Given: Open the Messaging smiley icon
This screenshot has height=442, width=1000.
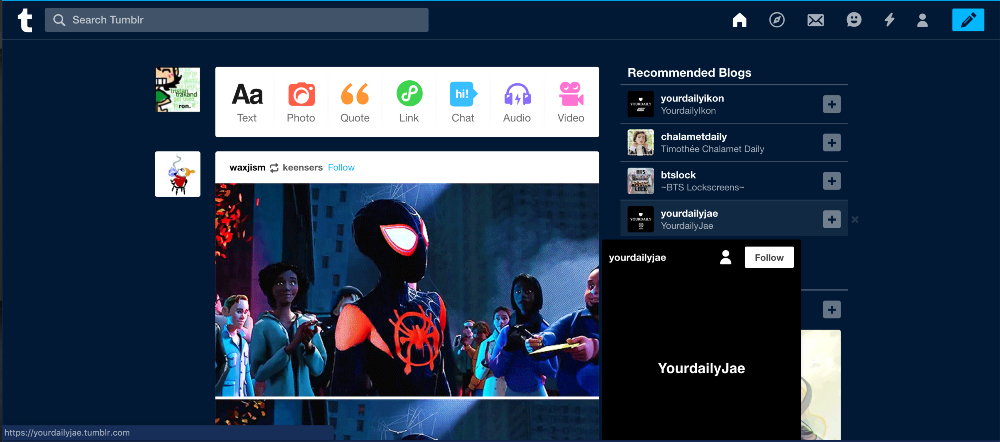Looking at the screenshot, I should (x=853, y=20).
